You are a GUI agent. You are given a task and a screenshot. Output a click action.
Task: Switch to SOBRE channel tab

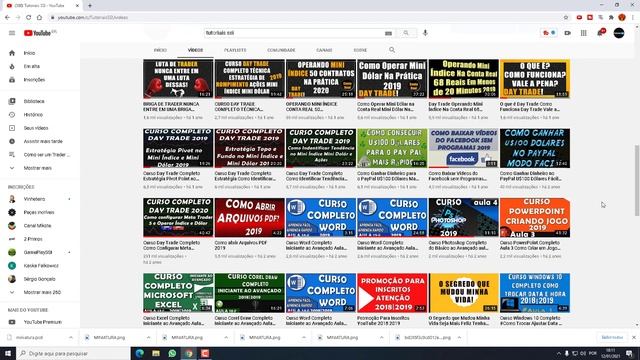pyautogui.click(x=360, y=50)
